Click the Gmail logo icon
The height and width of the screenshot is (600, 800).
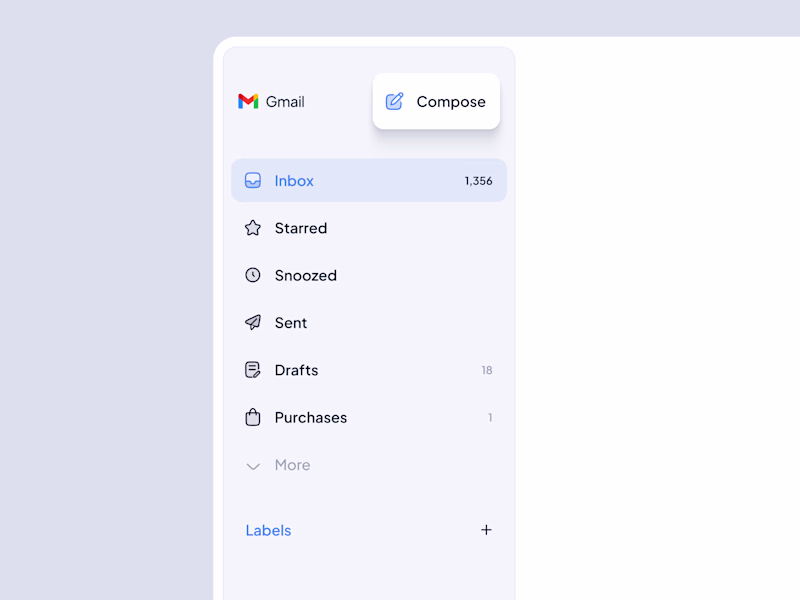click(248, 101)
